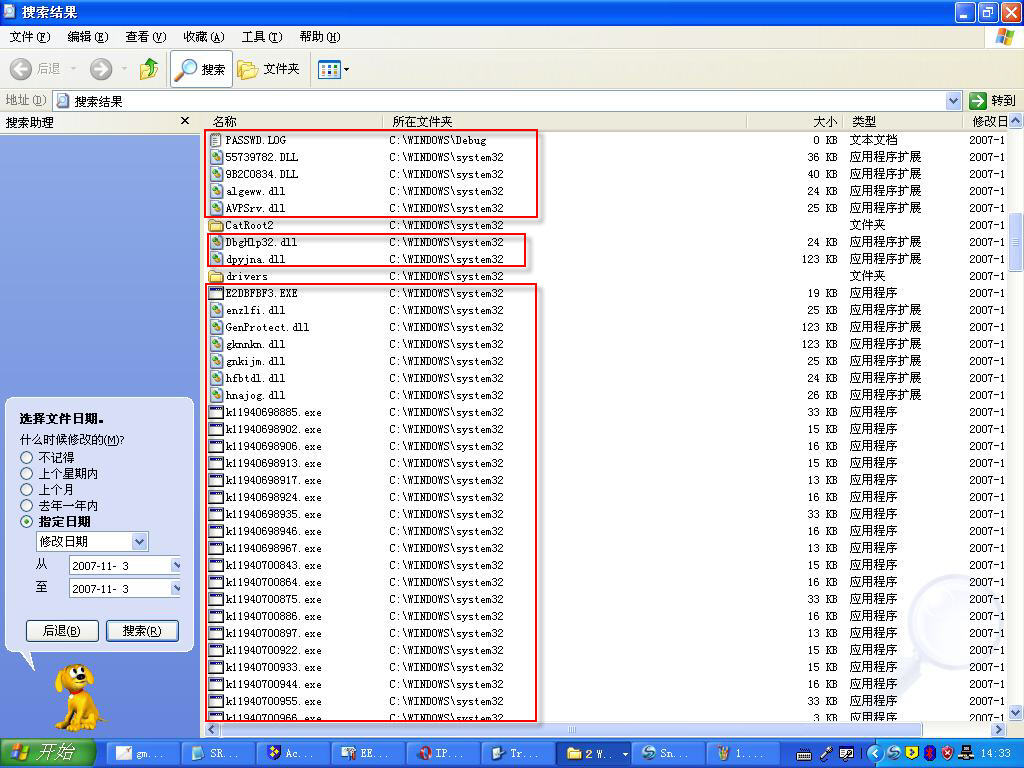Image resolution: width=1024 pixels, height=768 pixels.
Task: Click the horizontal scrollbar thumb
Action: [571, 729]
